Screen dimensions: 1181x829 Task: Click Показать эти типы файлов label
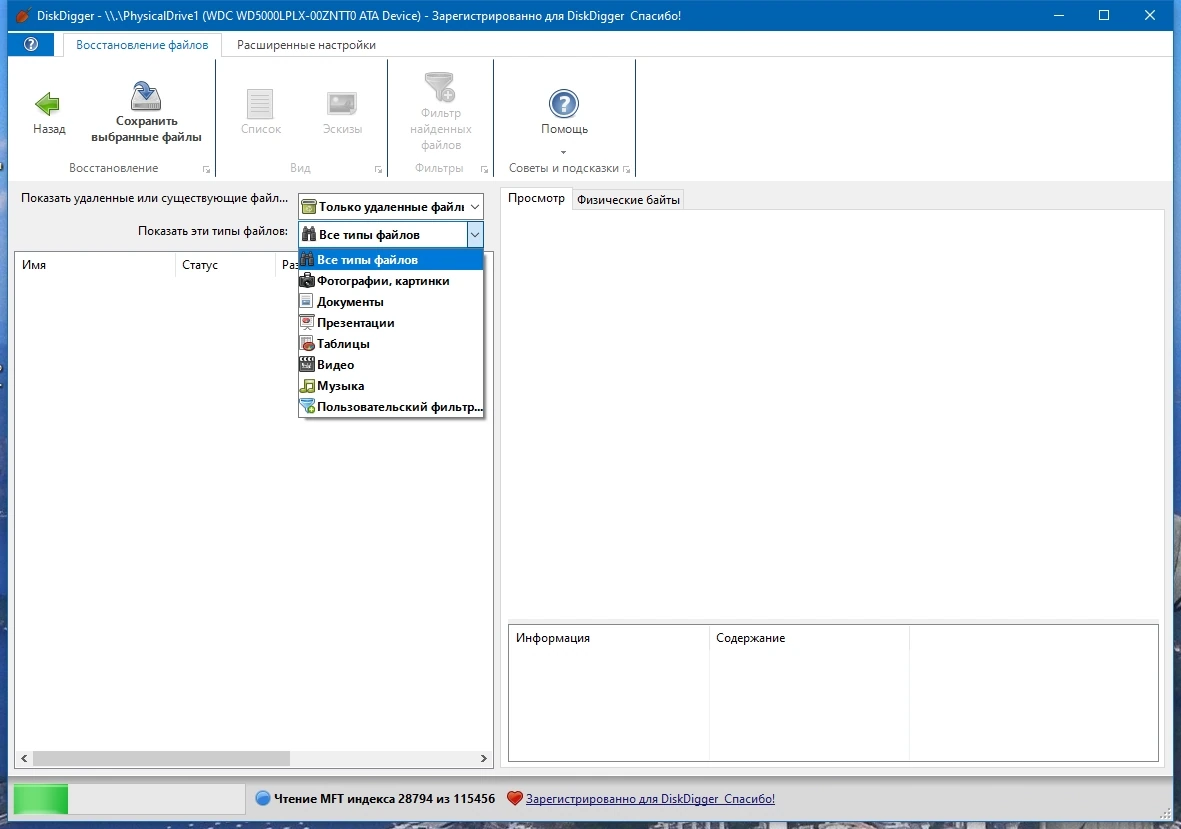click(x=212, y=231)
